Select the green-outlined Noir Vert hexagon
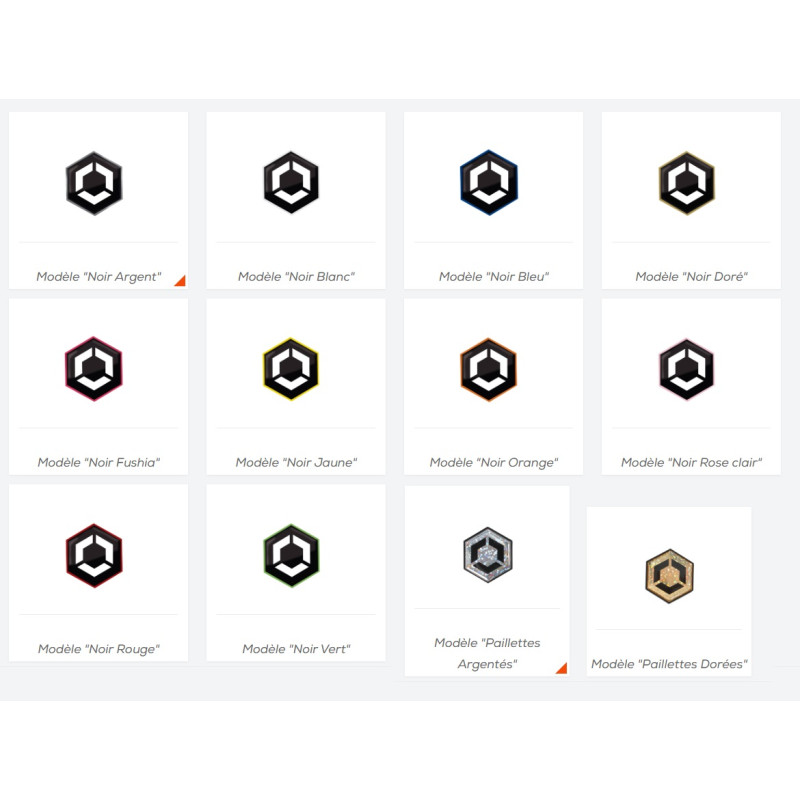The width and height of the screenshot is (800, 800). [291, 556]
